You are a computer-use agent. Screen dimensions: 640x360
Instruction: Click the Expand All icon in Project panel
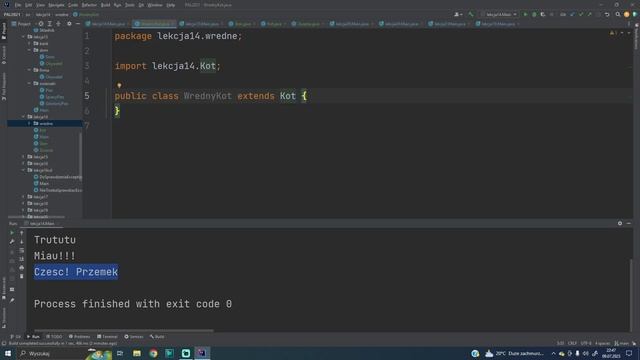pyautogui.click(x=50, y=24)
